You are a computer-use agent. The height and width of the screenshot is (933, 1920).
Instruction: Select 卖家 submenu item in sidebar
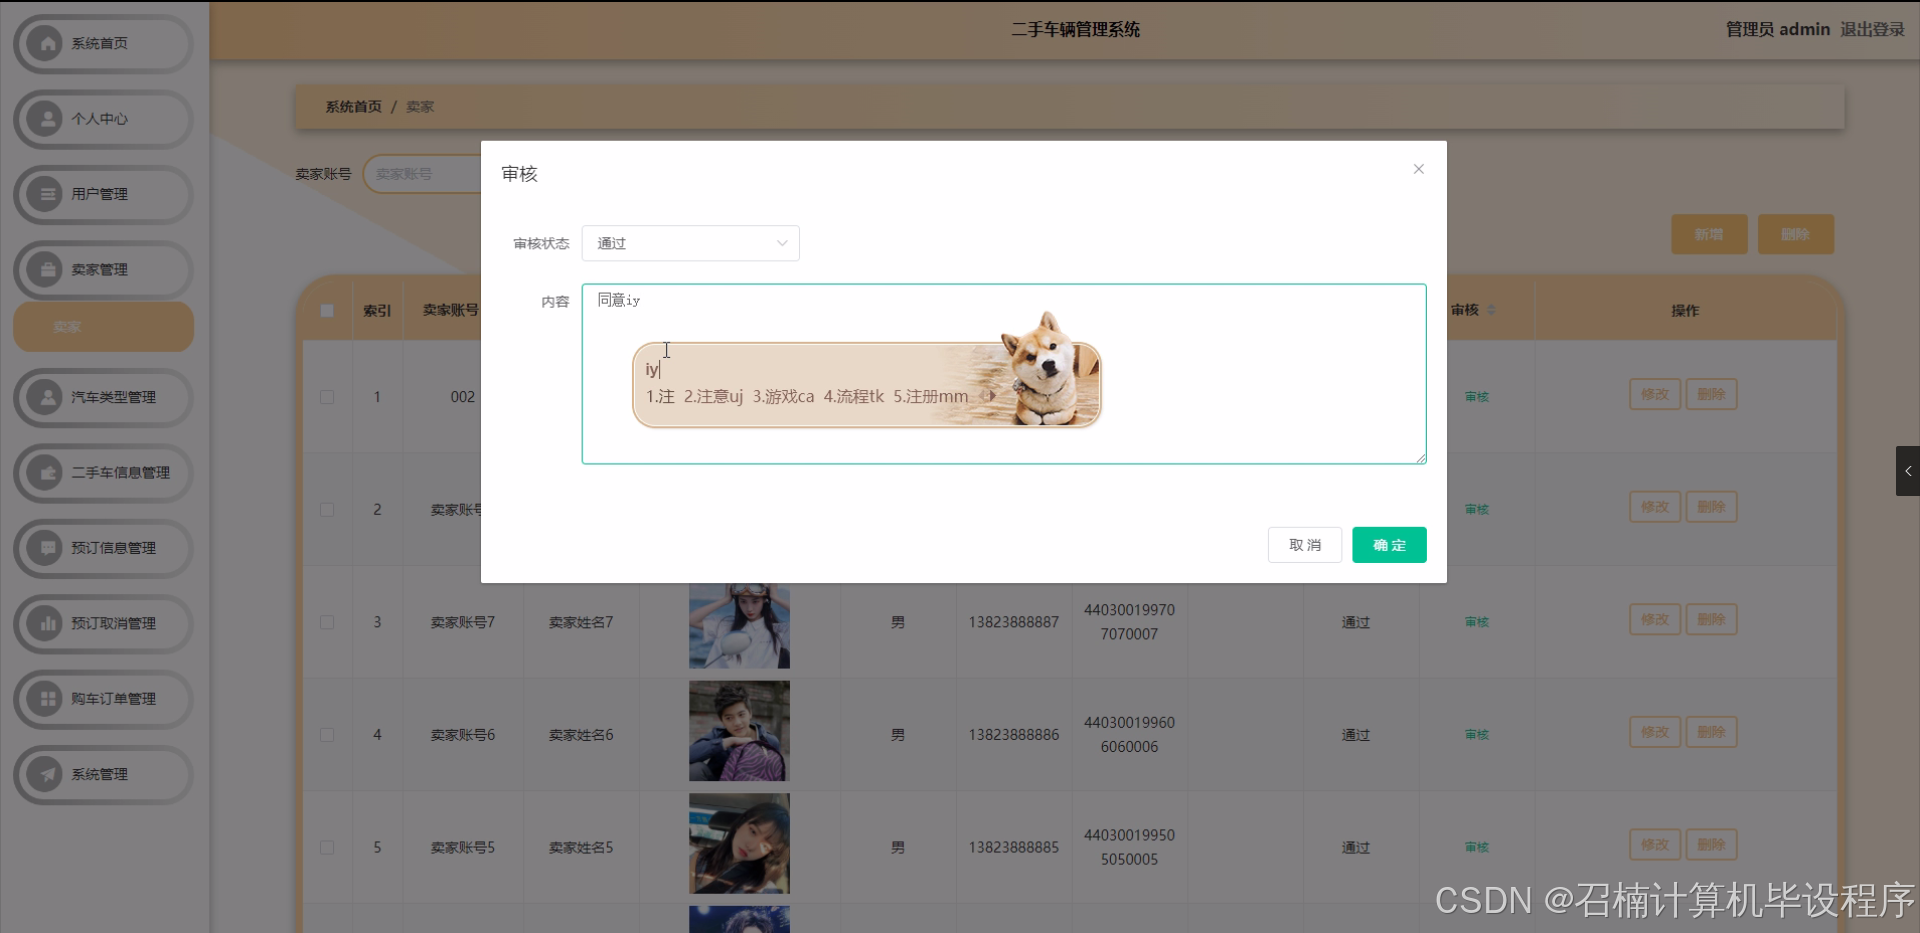[103, 326]
